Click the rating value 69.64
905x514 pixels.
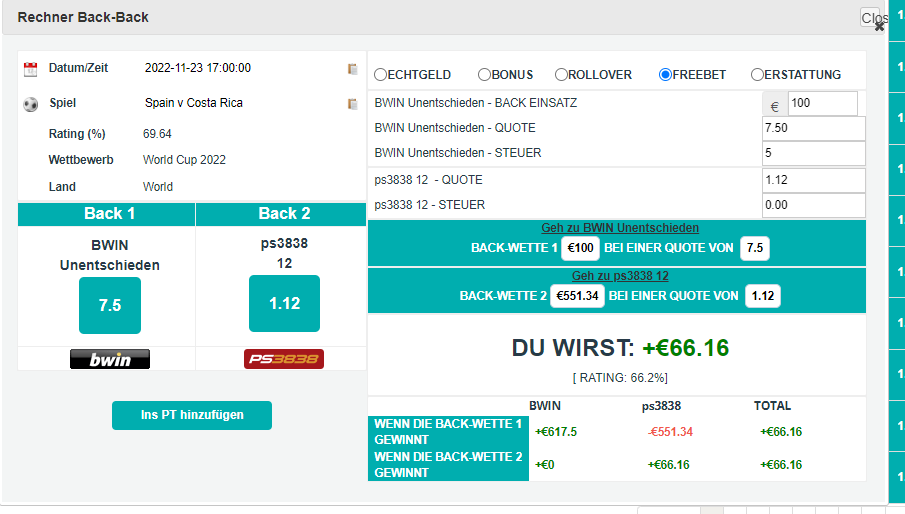click(157, 134)
